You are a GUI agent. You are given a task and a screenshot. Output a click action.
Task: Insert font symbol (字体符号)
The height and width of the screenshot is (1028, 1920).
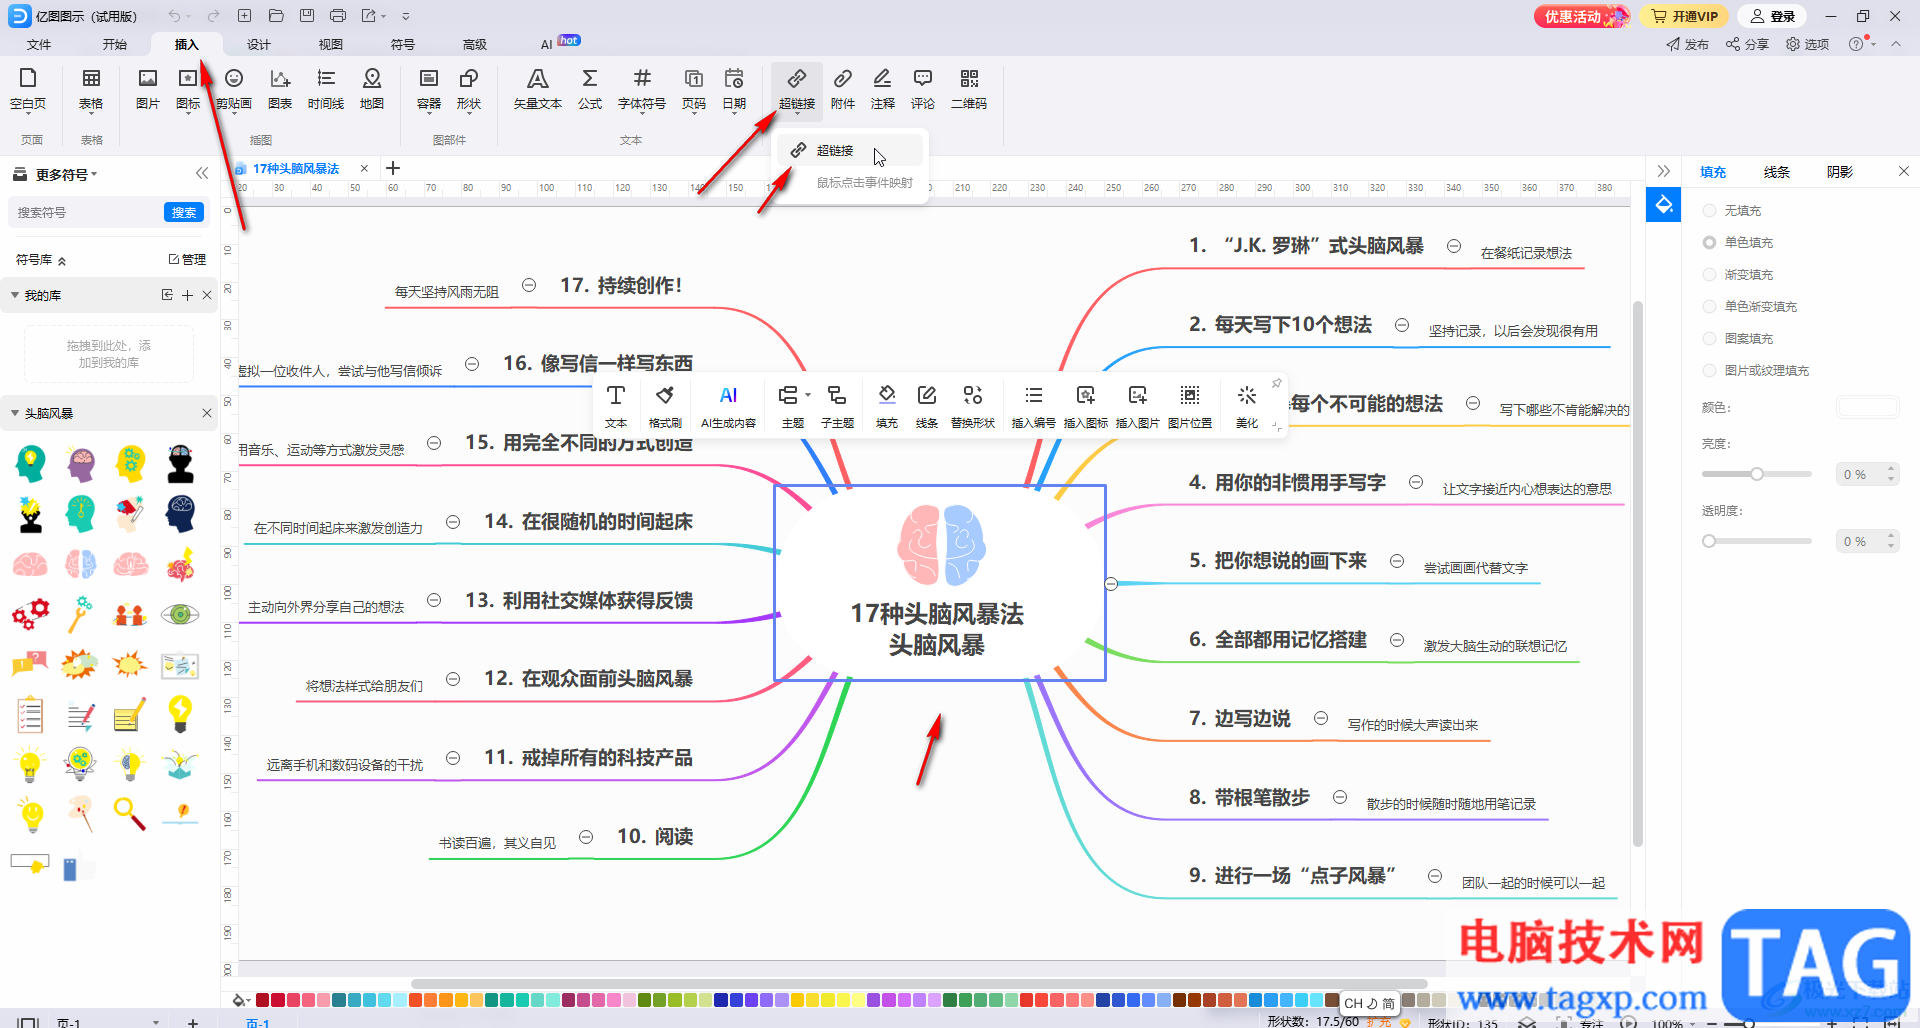click(x=642, y=88)
